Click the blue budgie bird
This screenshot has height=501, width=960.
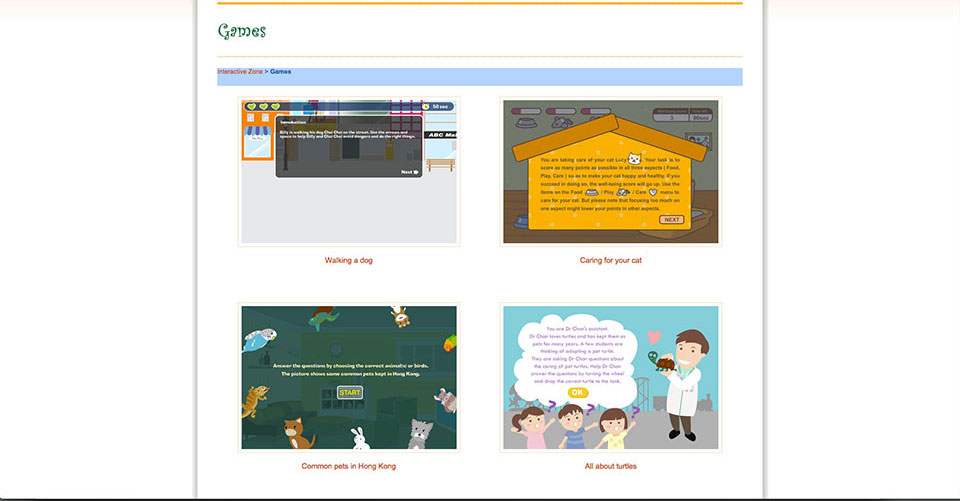click(258, 339)
